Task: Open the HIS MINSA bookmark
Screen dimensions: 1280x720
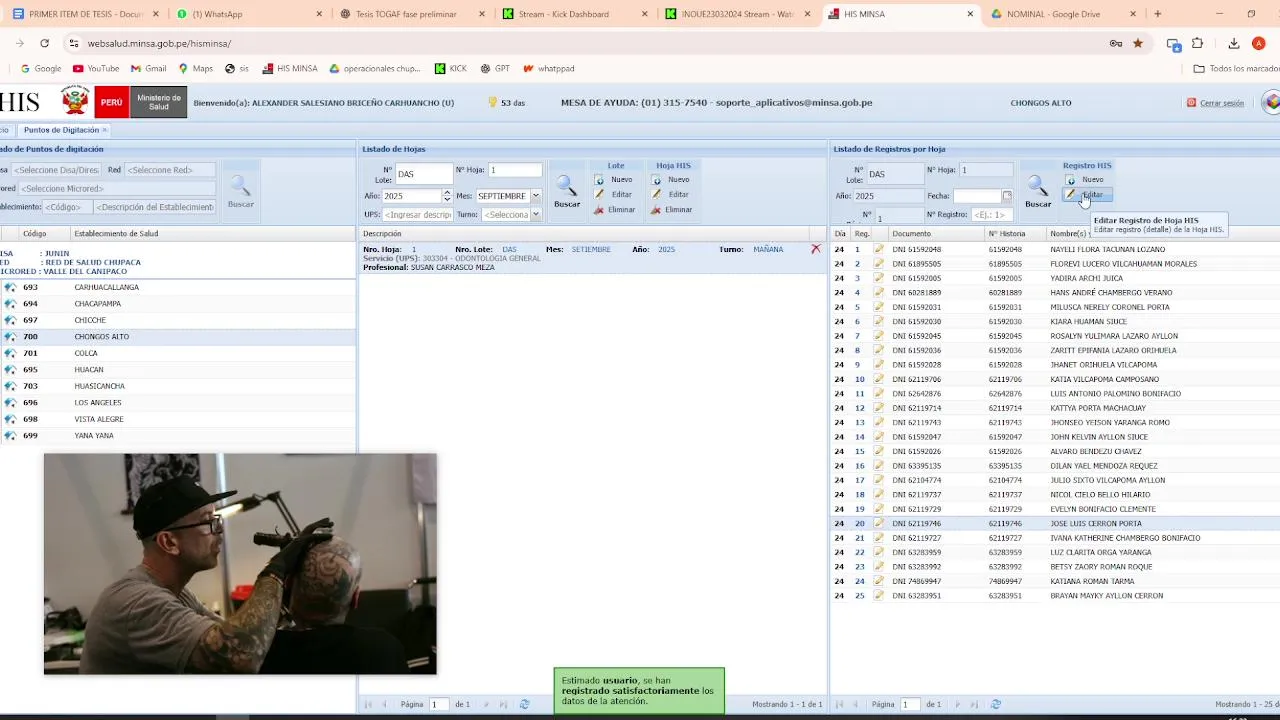Action: tap(289, 69)
